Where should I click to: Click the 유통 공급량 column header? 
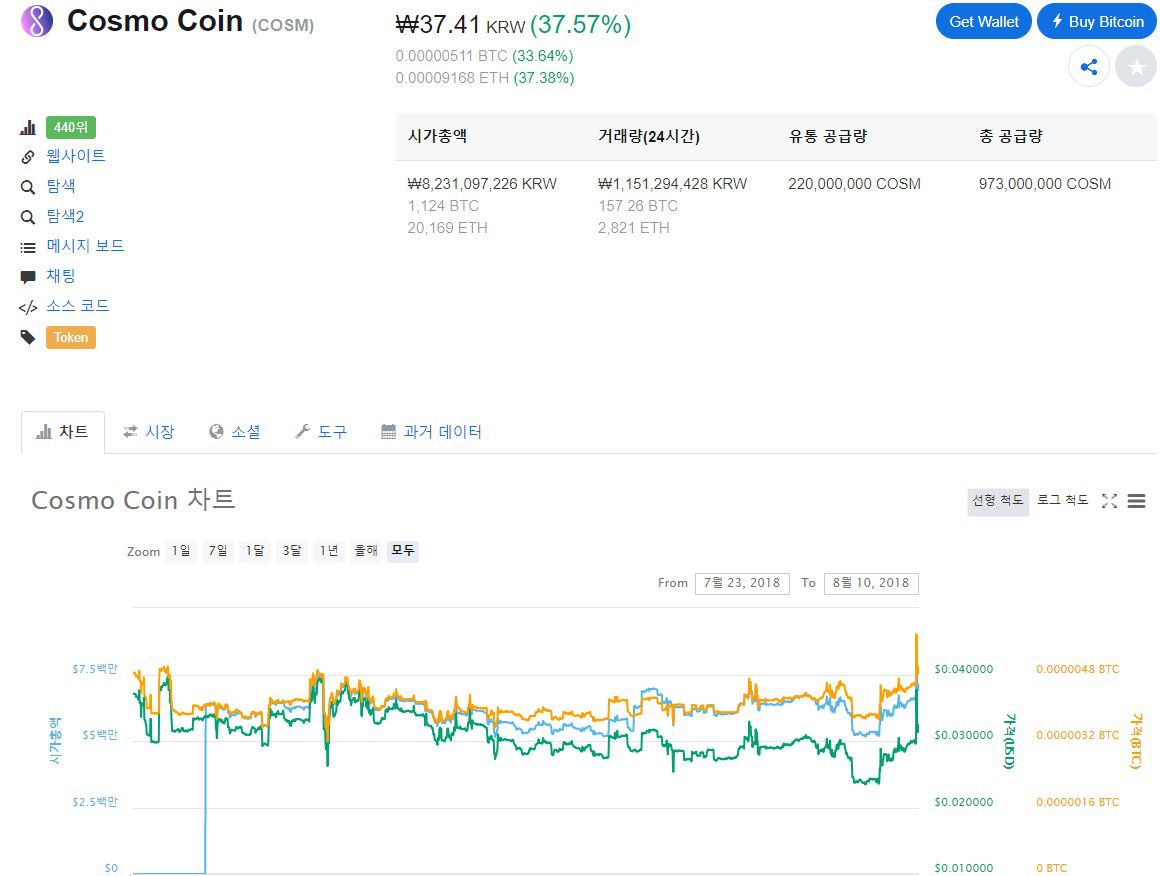[828, 136]
